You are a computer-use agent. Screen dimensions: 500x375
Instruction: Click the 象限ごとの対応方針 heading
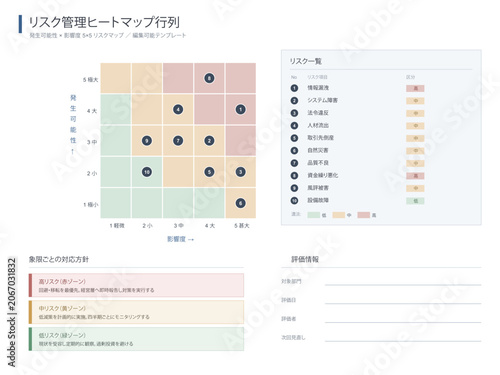coord(59,259)
